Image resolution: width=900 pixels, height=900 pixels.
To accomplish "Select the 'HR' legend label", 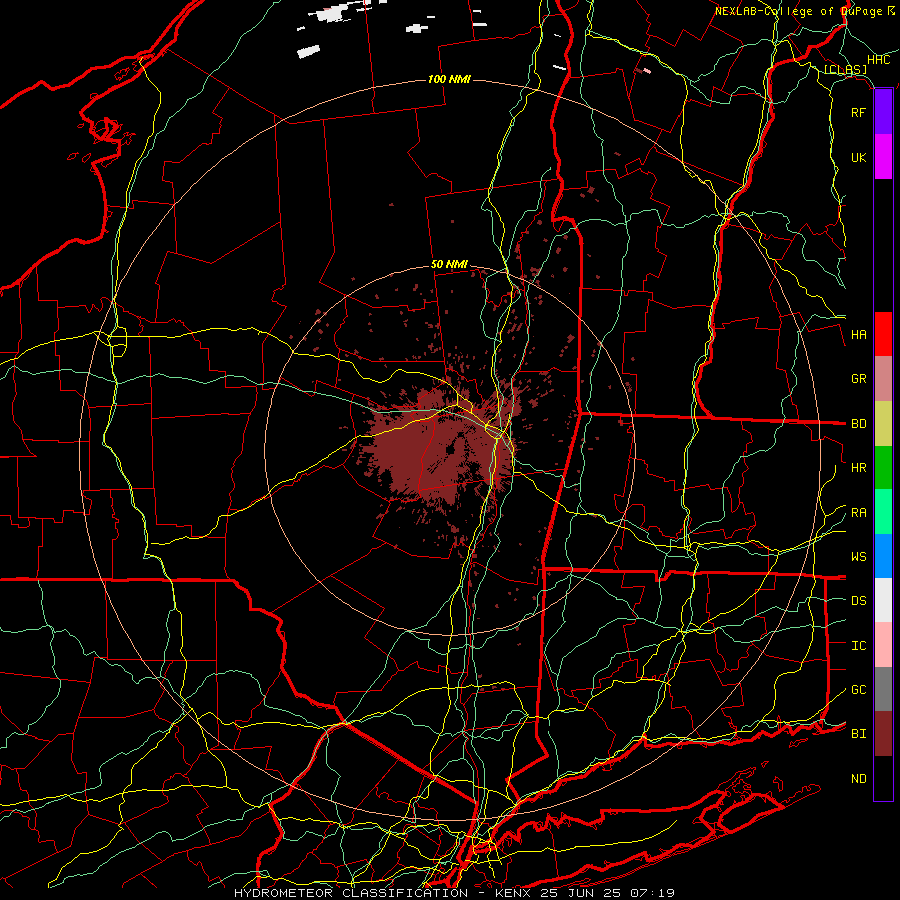I will (858, 468).
